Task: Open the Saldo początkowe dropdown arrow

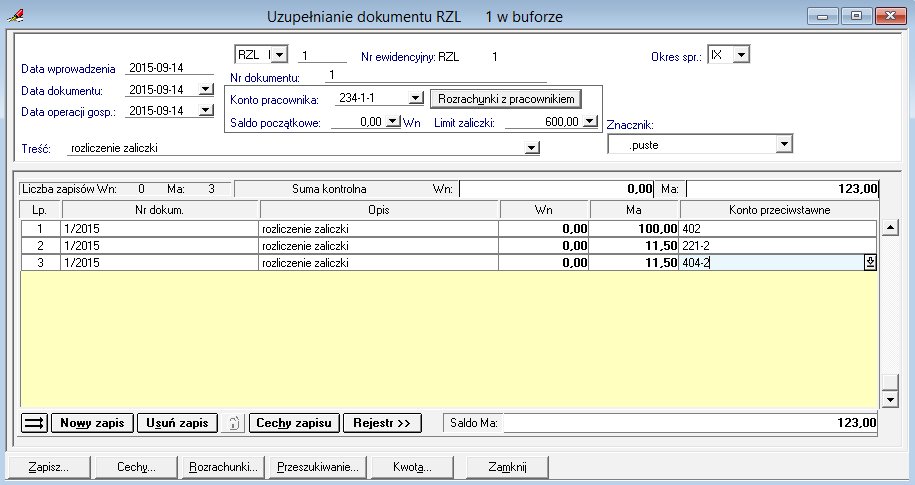Action: pyautogui.click(x=393, y=121)
